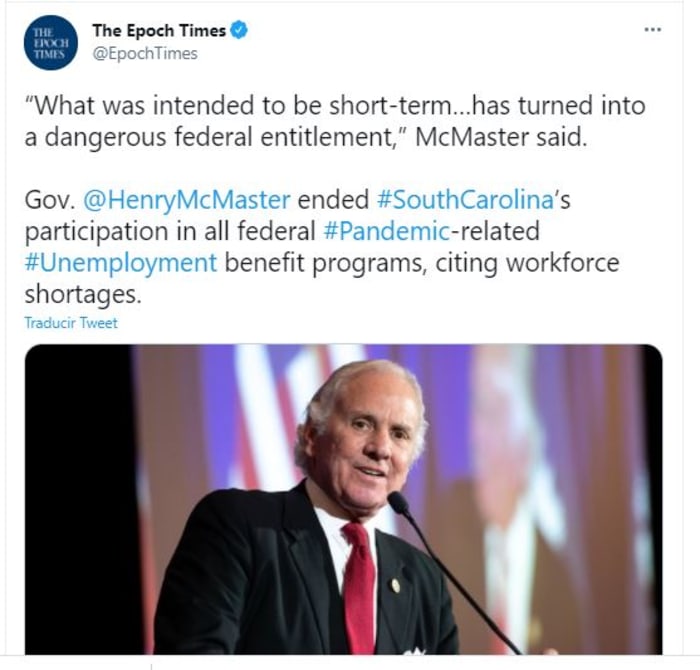Select the #Unemployment hashtag
Viewport: 700px width, 670px height.
pyautogui.click(x=120, y=263)
